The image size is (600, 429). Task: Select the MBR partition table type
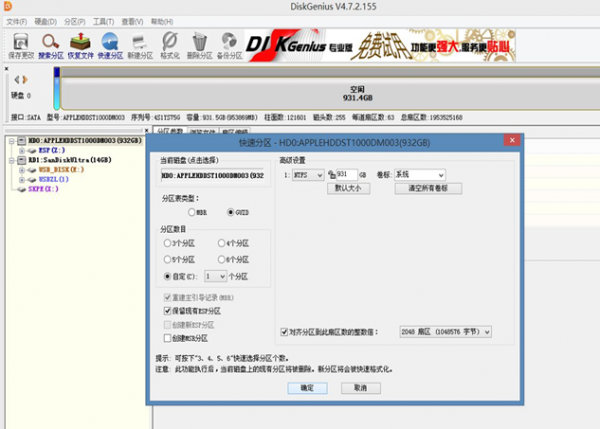[x=192, y=212]
